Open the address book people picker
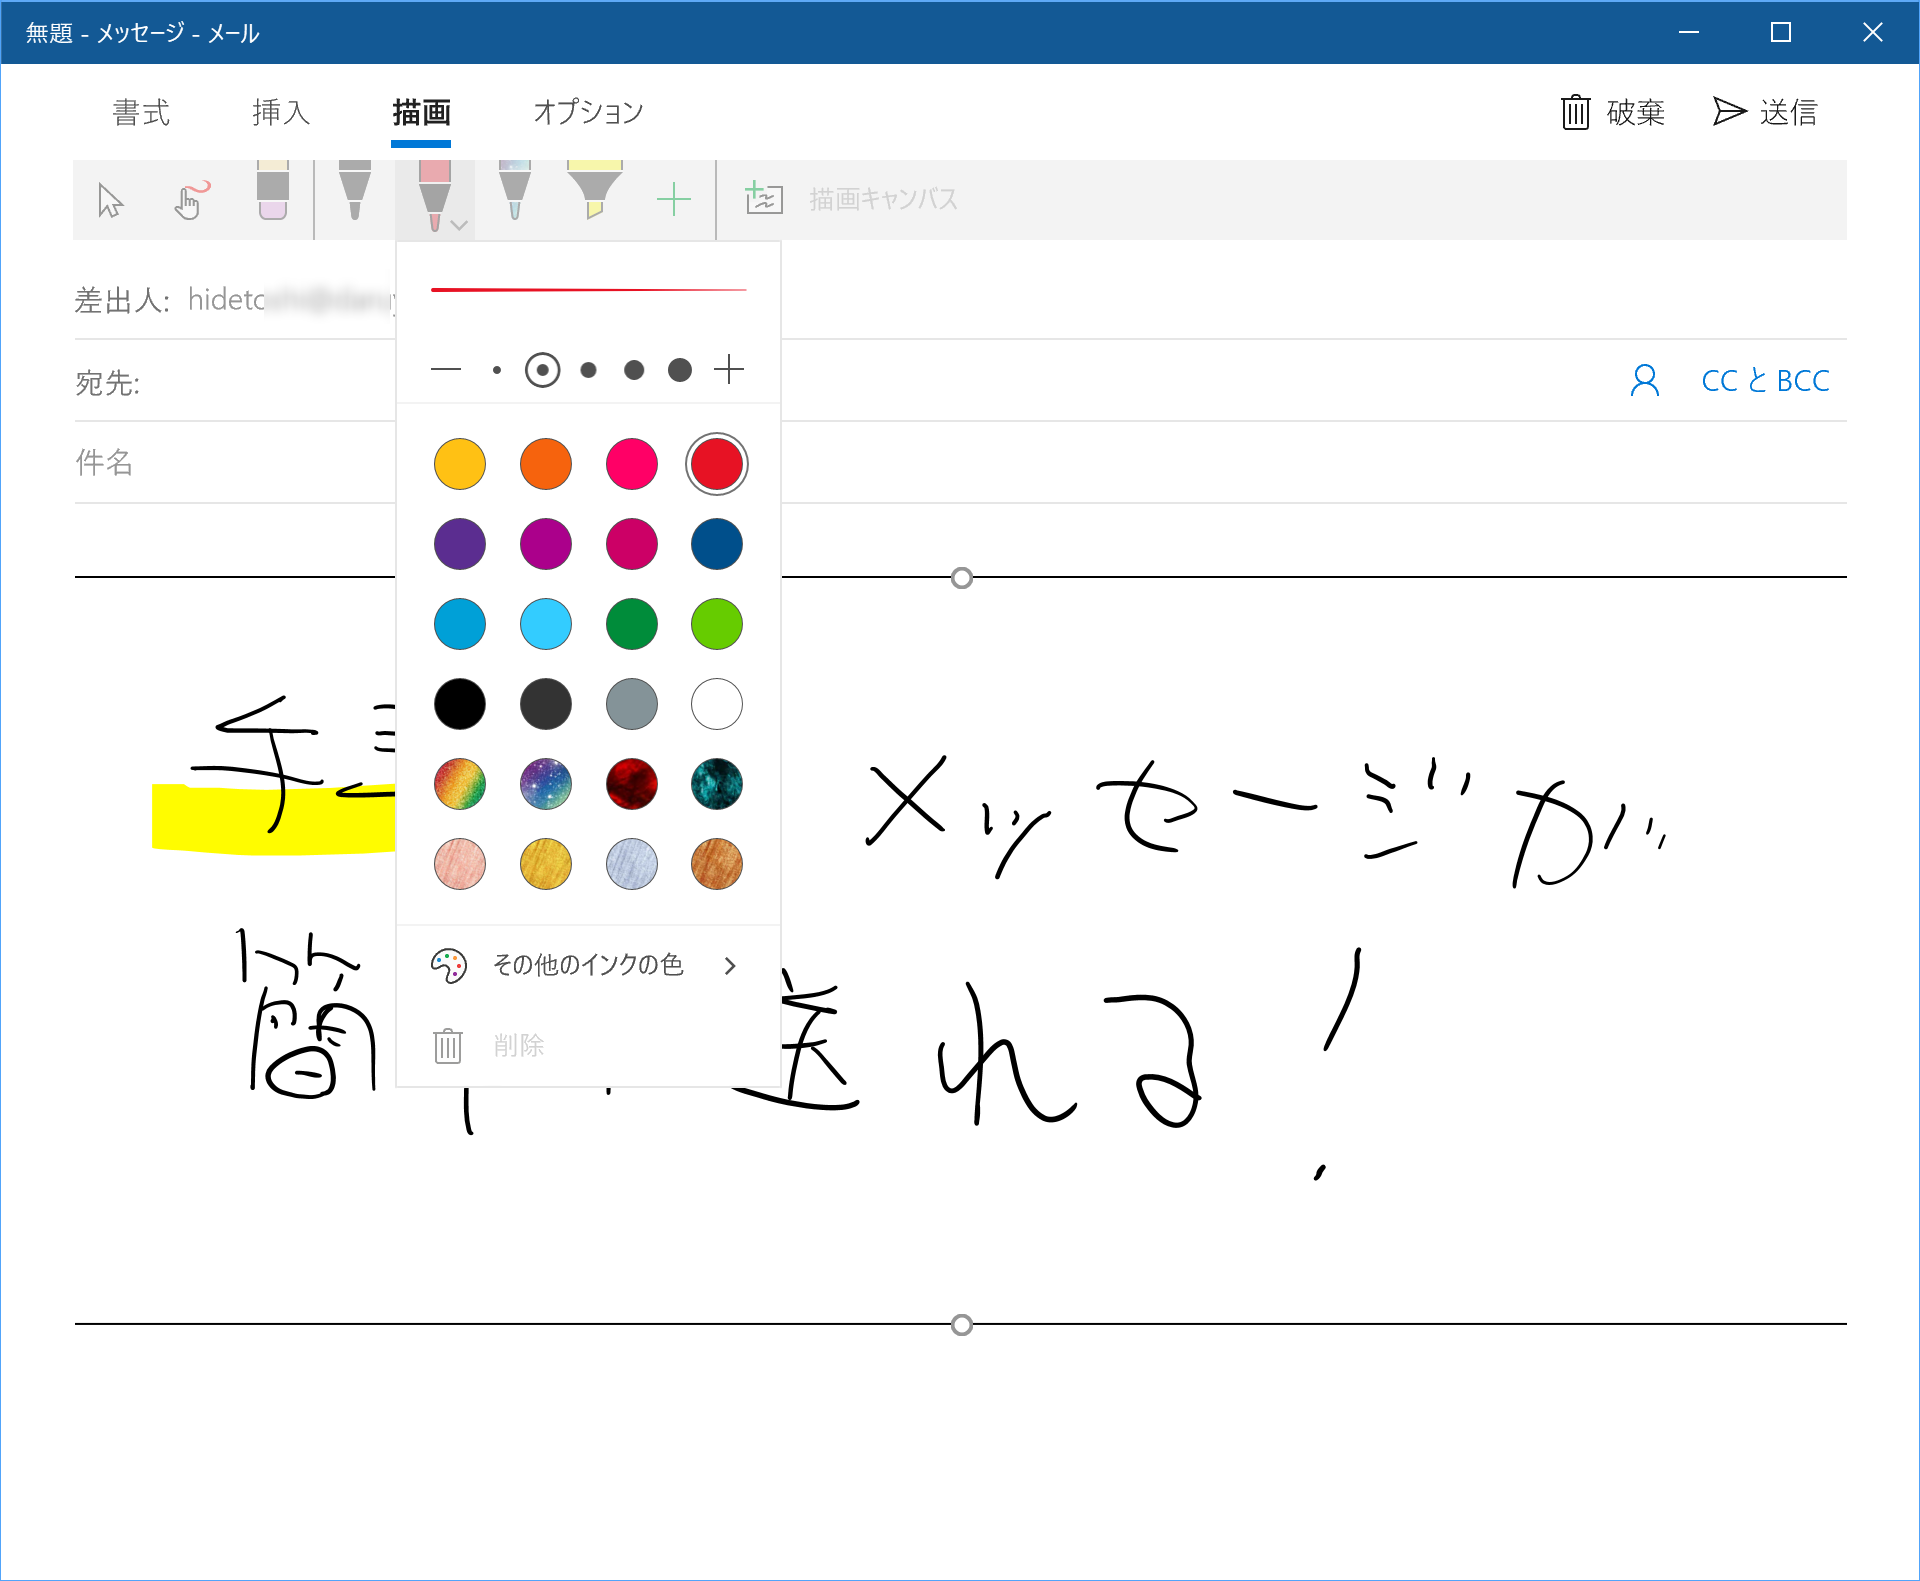Image resolution: width=1920 pixels, height=1581 pixels. 1644,380
